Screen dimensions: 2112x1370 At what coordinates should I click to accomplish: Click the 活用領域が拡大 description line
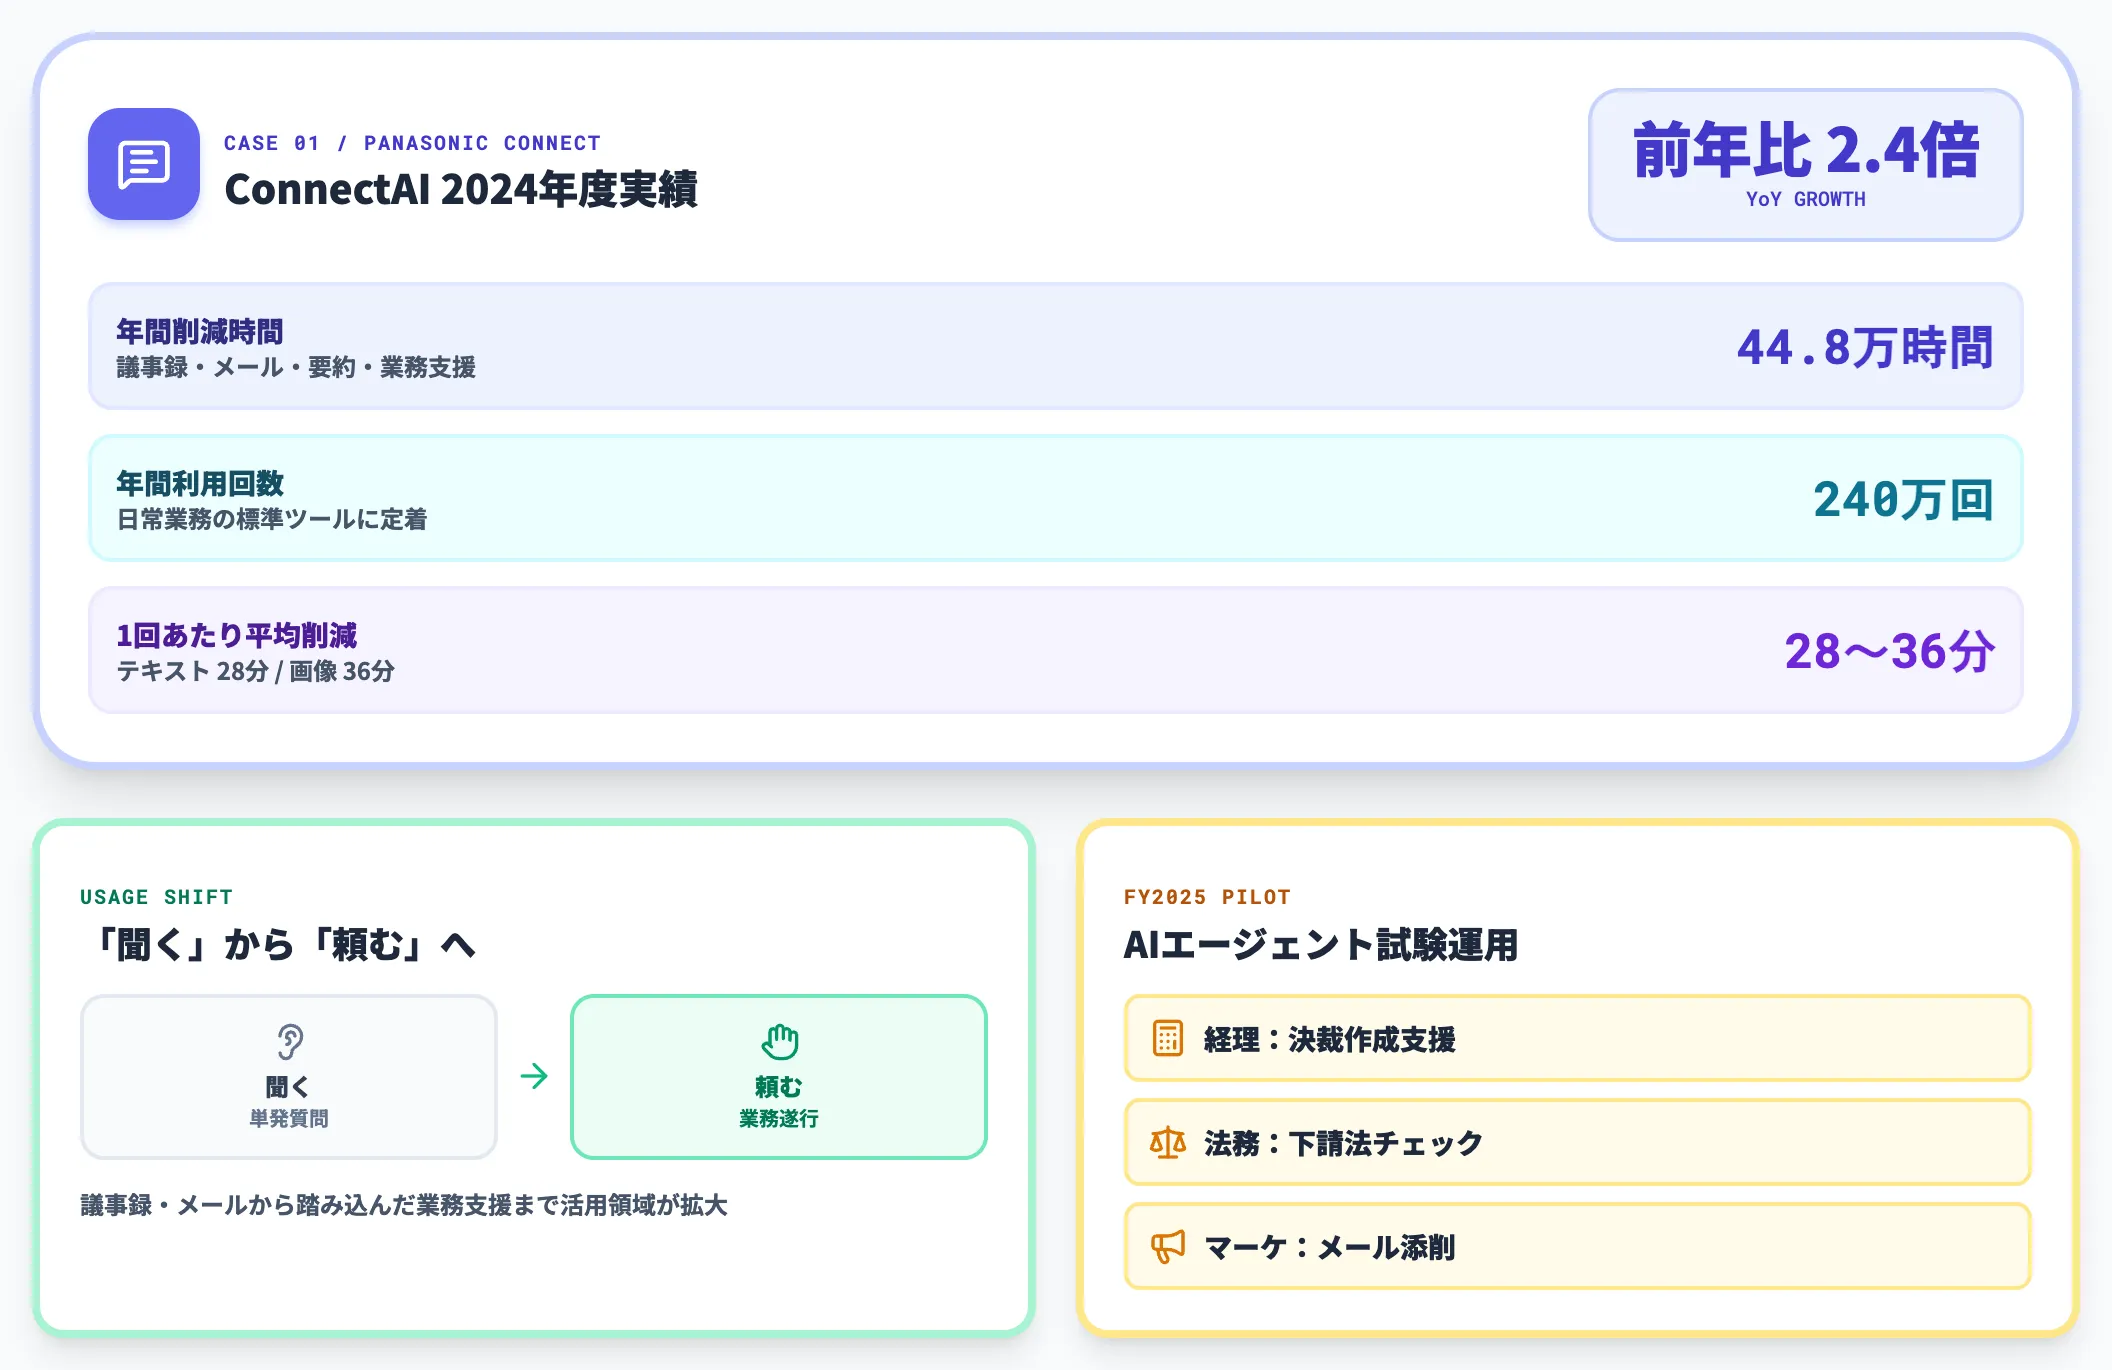[404, 1205]
